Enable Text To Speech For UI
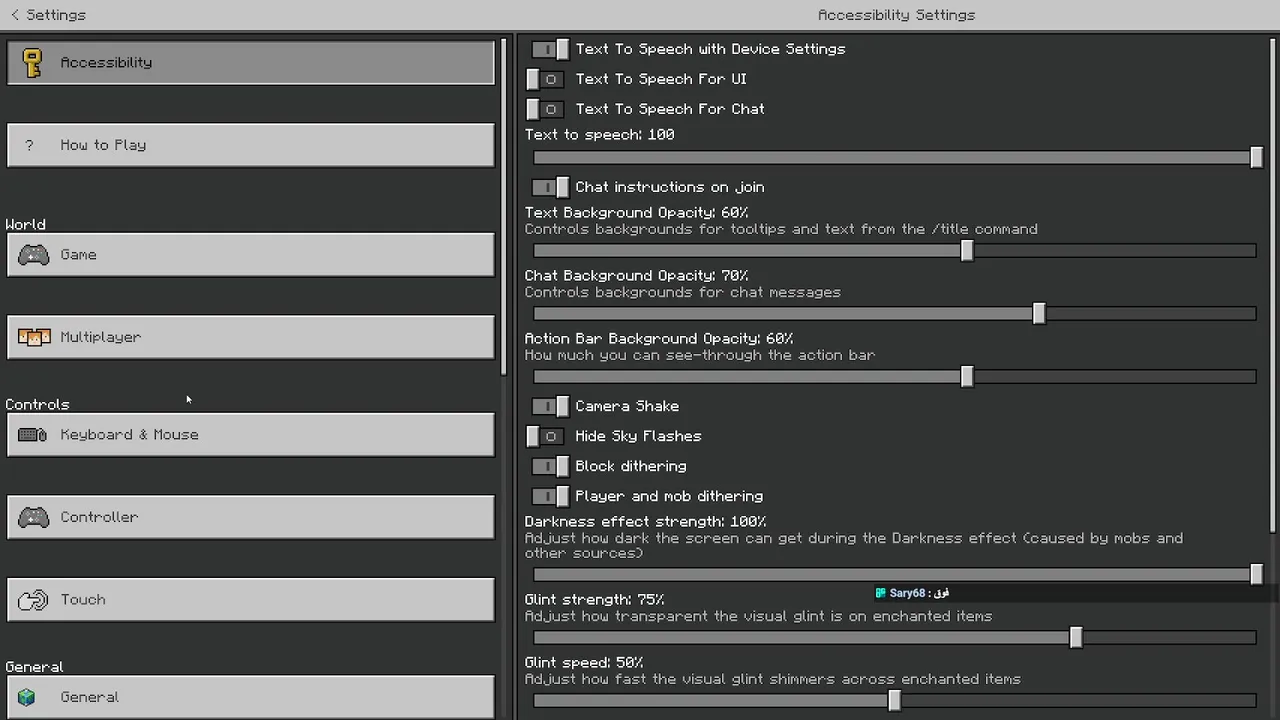This screenshot has height=720, width=1280. pos(546,79)
